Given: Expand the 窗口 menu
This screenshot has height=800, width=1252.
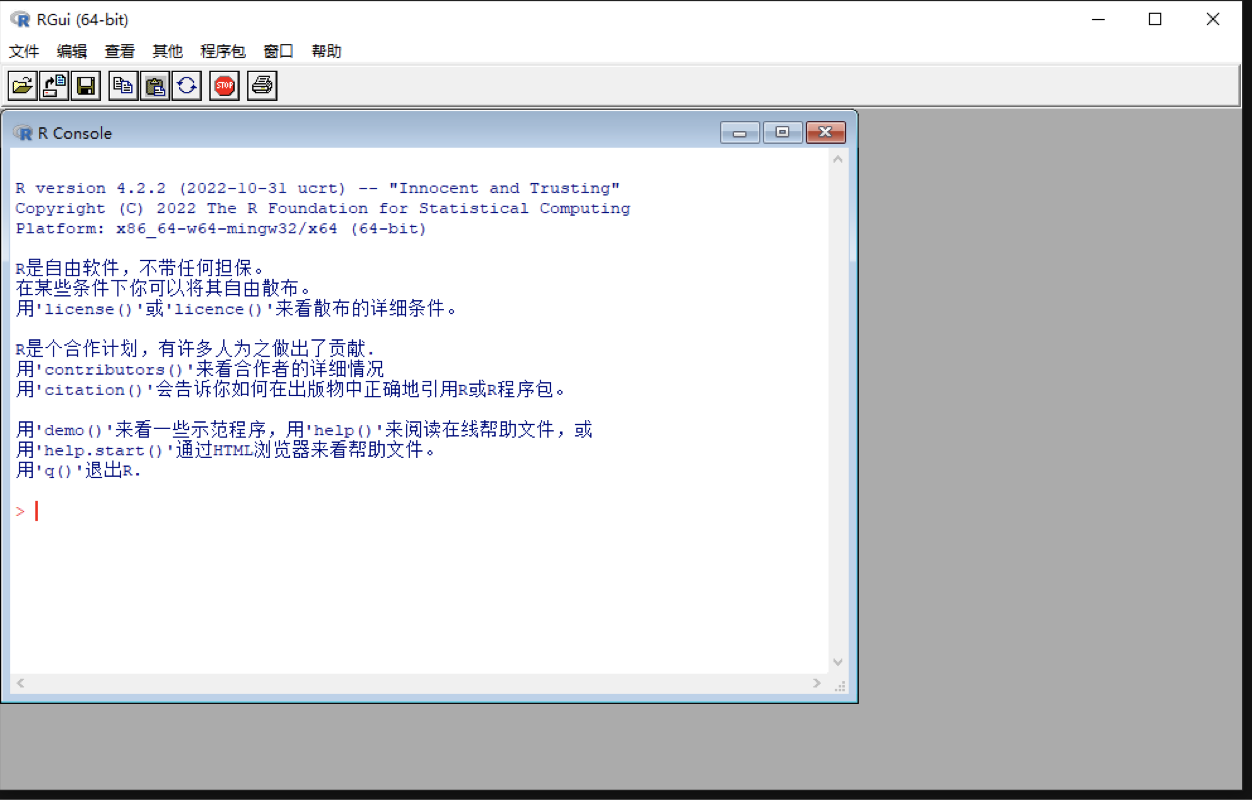Looking at the screenshot, I should pyautogui.click(x=278, y=51).
